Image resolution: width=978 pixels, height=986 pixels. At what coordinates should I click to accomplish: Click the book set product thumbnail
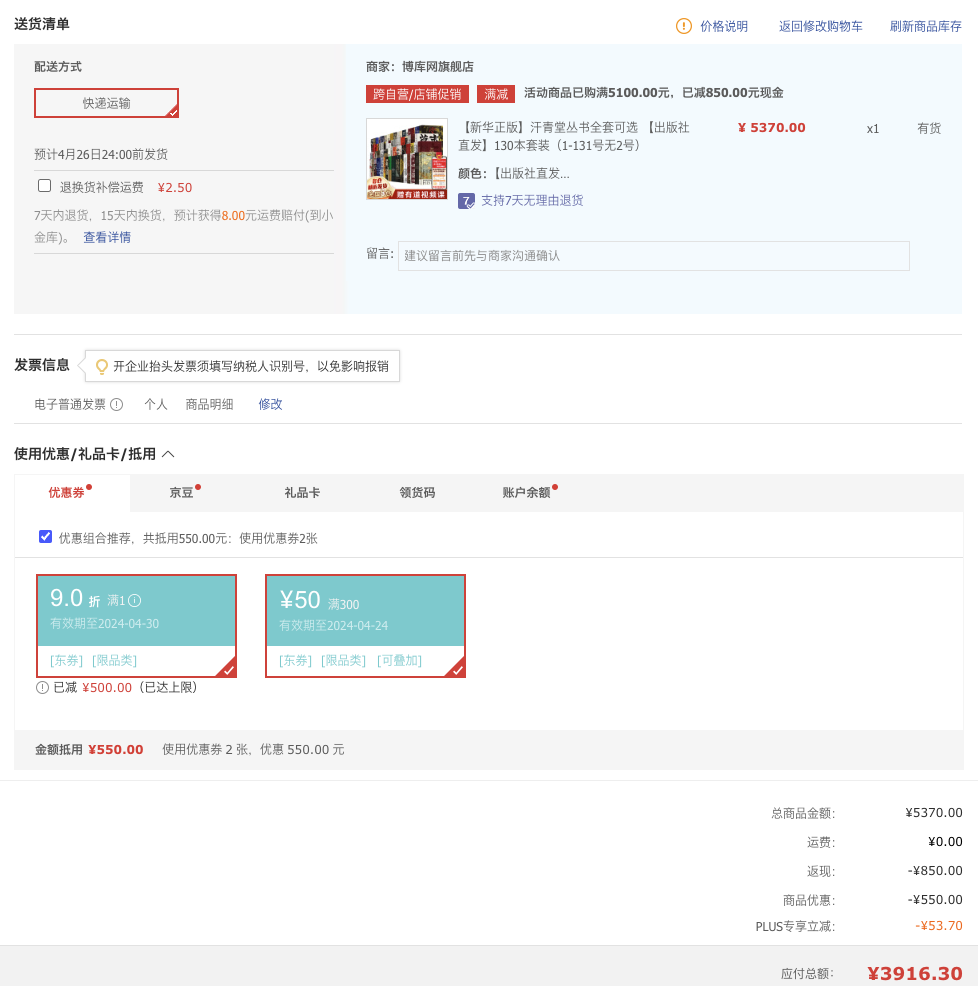tap(407, 159)
